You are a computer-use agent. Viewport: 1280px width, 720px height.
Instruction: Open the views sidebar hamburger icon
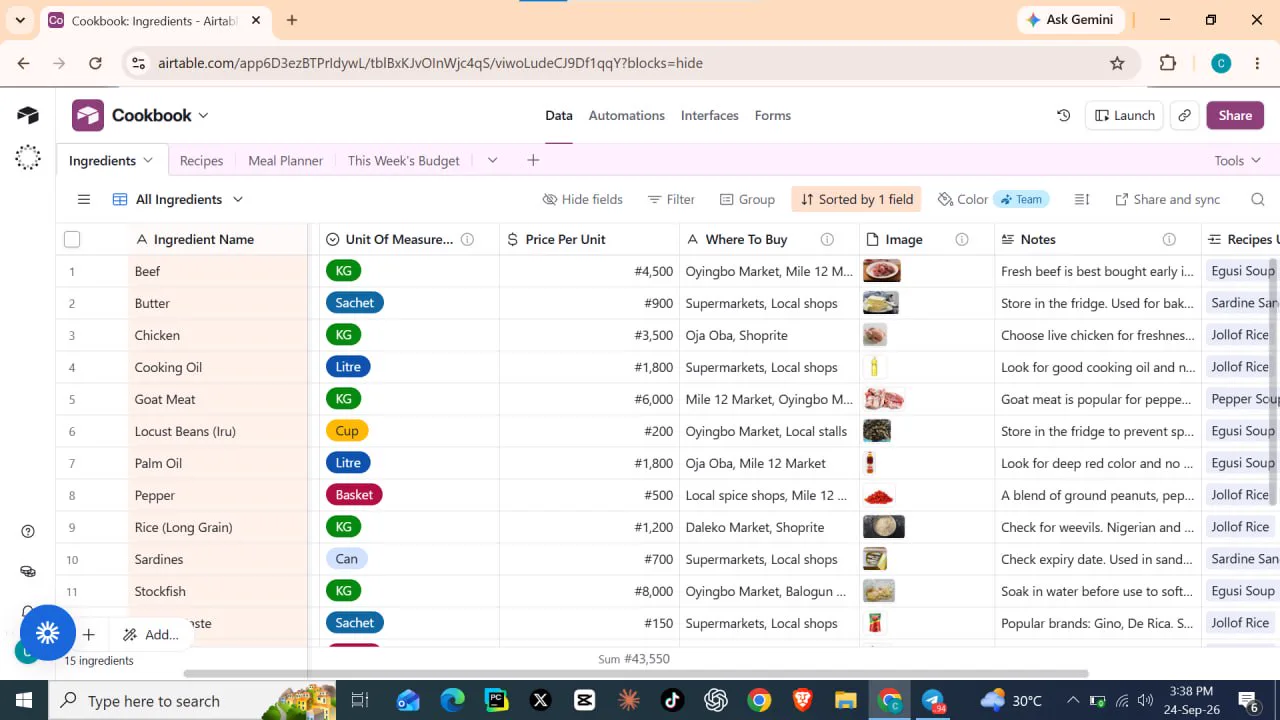84,199
